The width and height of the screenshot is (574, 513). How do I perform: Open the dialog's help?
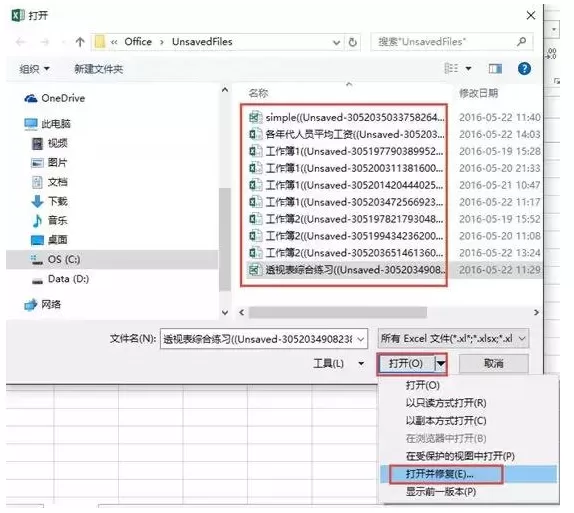click(x=524, y=68)
